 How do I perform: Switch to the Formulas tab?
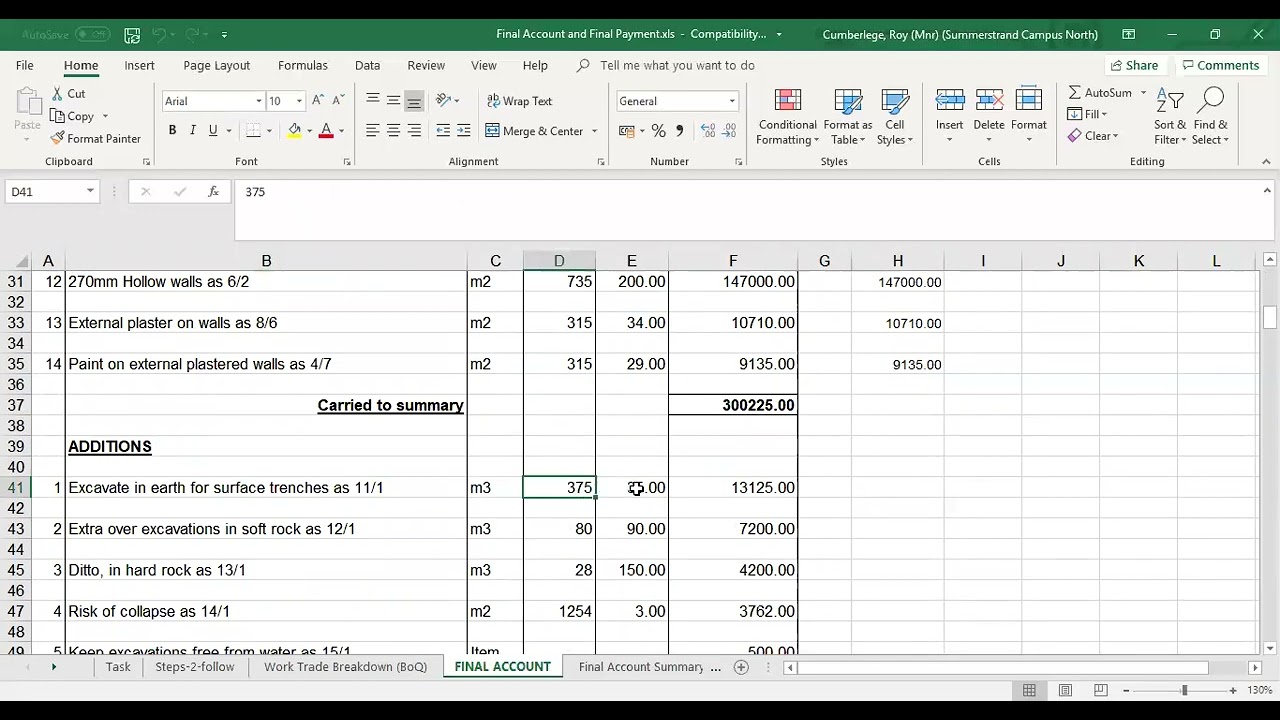coord(303,65)
